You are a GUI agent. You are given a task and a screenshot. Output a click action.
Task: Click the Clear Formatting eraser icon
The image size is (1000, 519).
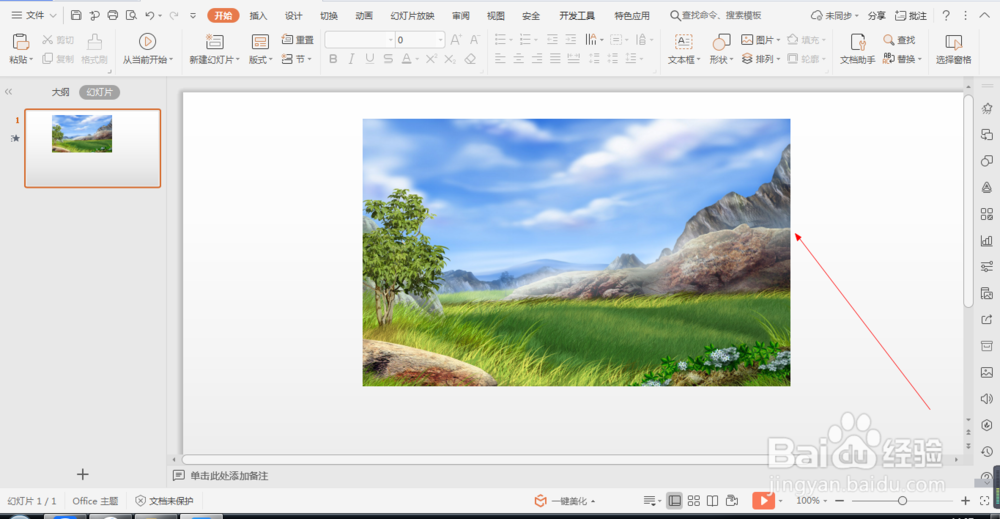pos(470,59)
